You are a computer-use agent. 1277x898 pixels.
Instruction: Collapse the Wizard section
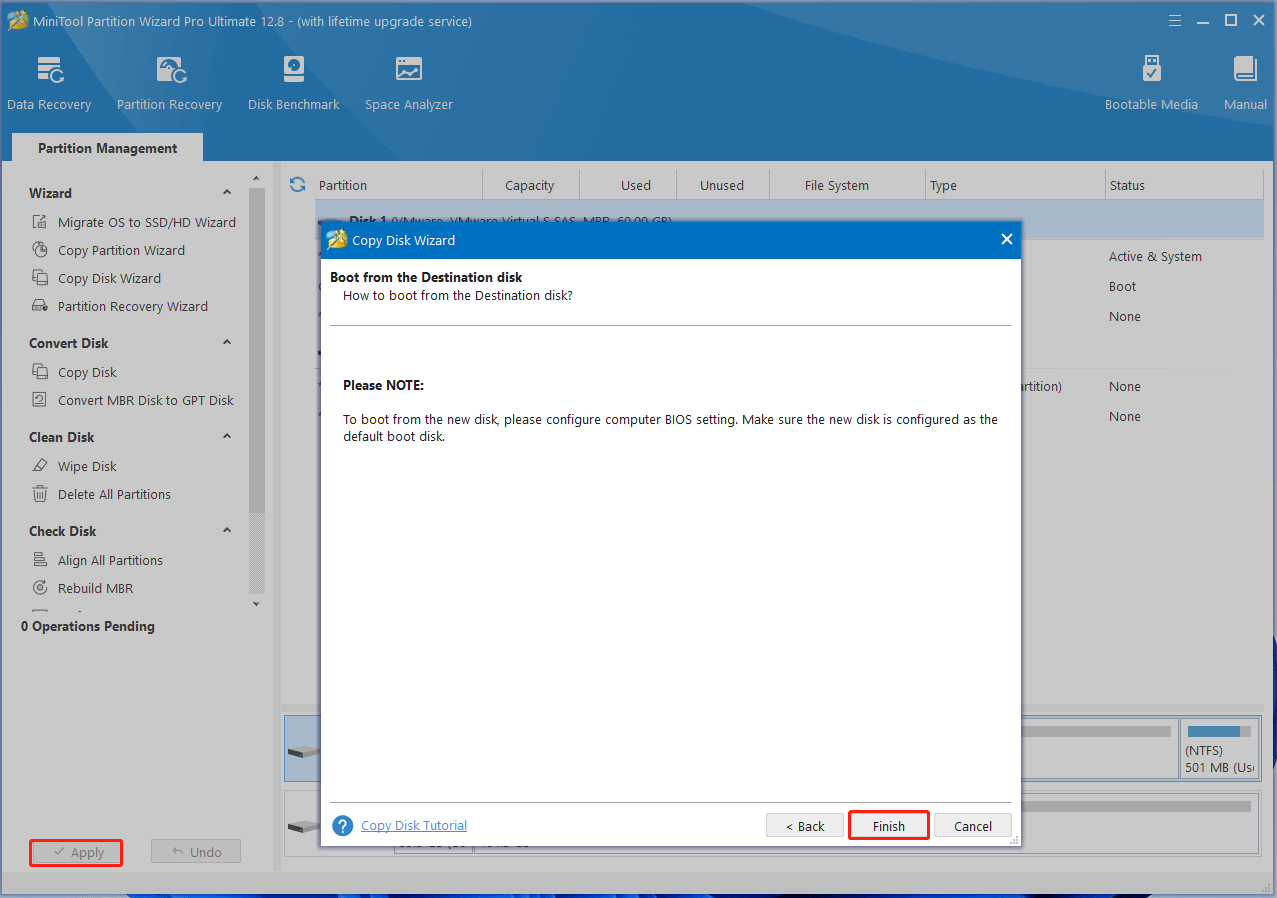tap(227, 192)
